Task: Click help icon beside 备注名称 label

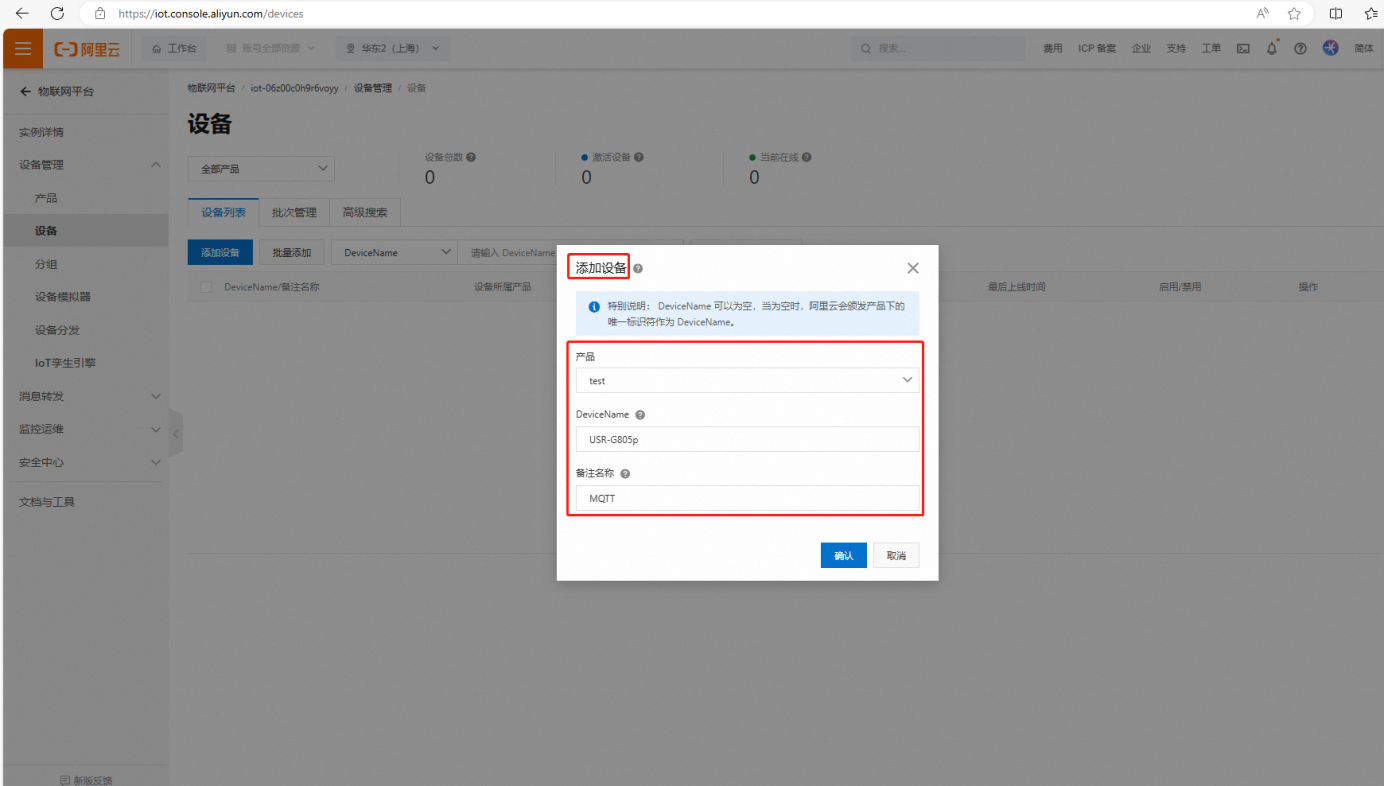Action: pos(625,474)
